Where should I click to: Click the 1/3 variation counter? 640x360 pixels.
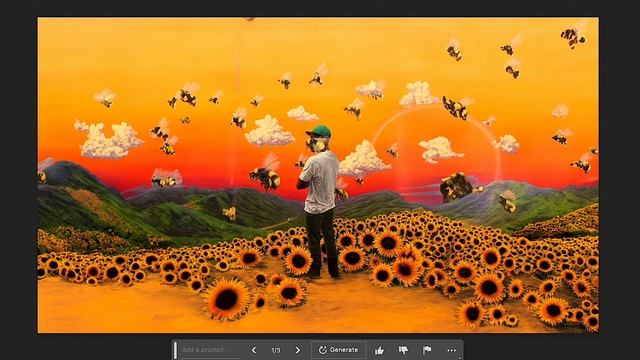pyautogui.click(x=276, y=350)
